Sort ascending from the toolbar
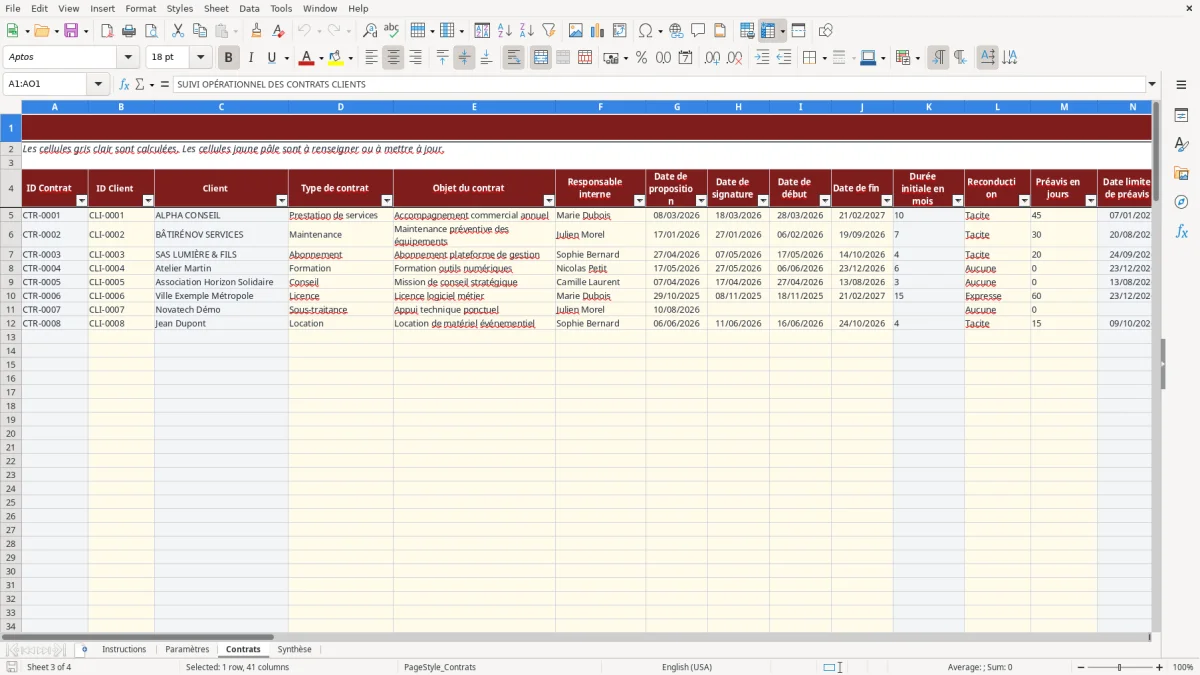 [x=504, y=31]
